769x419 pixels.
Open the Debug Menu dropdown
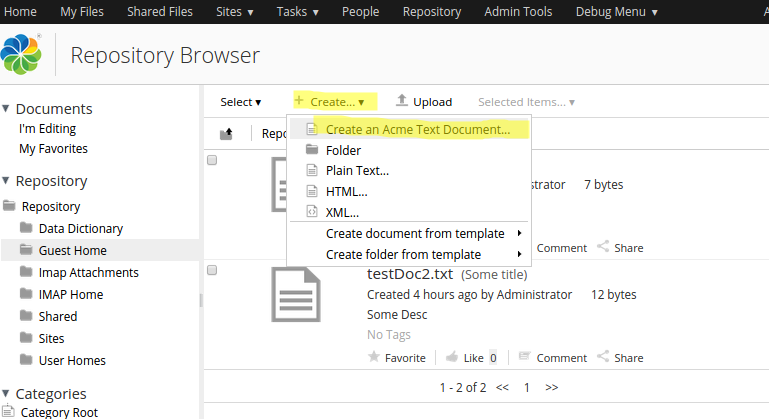616,11
